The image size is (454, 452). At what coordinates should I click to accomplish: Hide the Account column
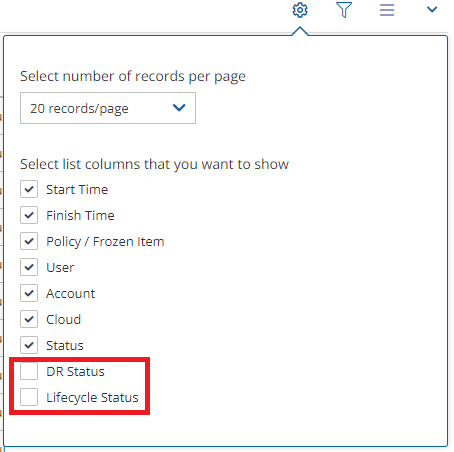29,293
